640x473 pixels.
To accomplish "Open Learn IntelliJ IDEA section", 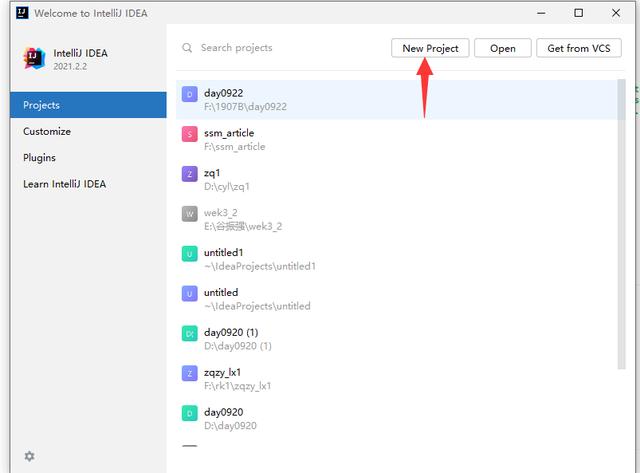I will pos(64,184).
